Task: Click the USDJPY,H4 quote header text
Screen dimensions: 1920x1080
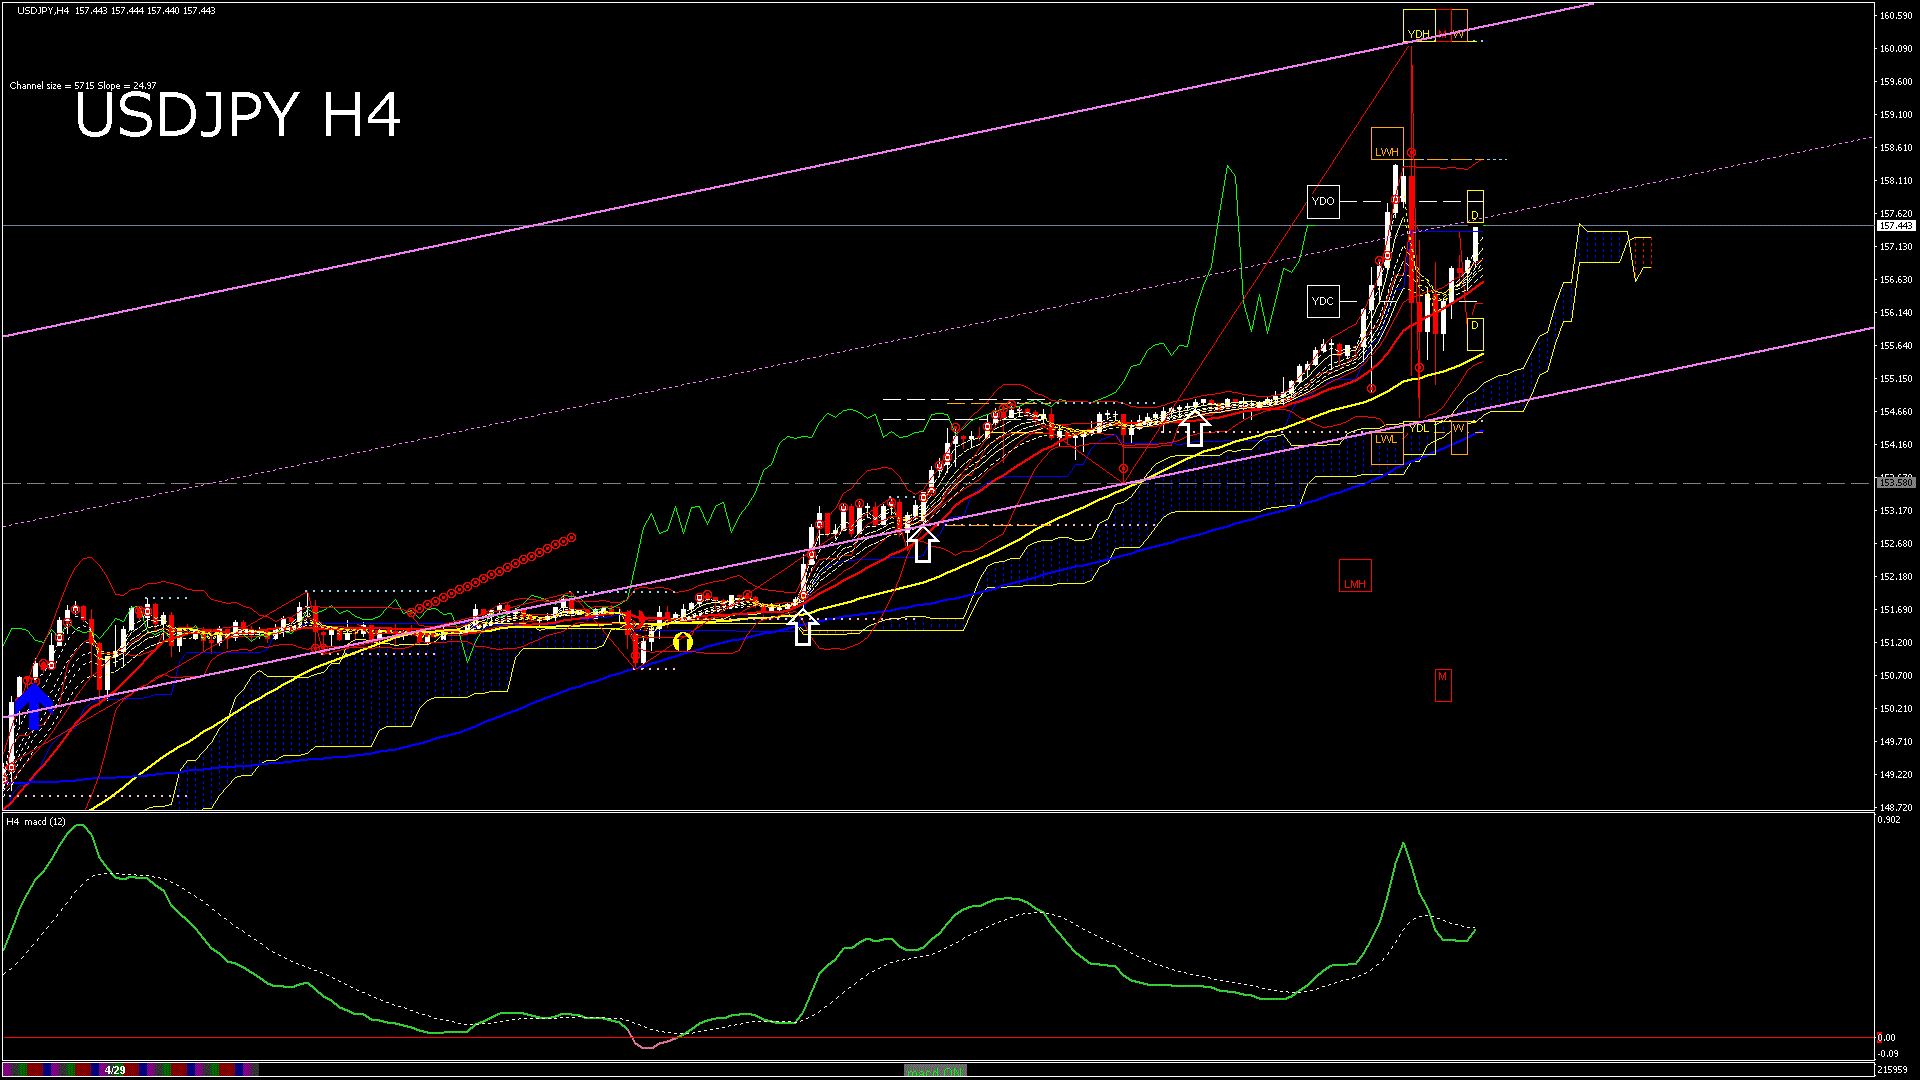Action: tap(116, 11)
